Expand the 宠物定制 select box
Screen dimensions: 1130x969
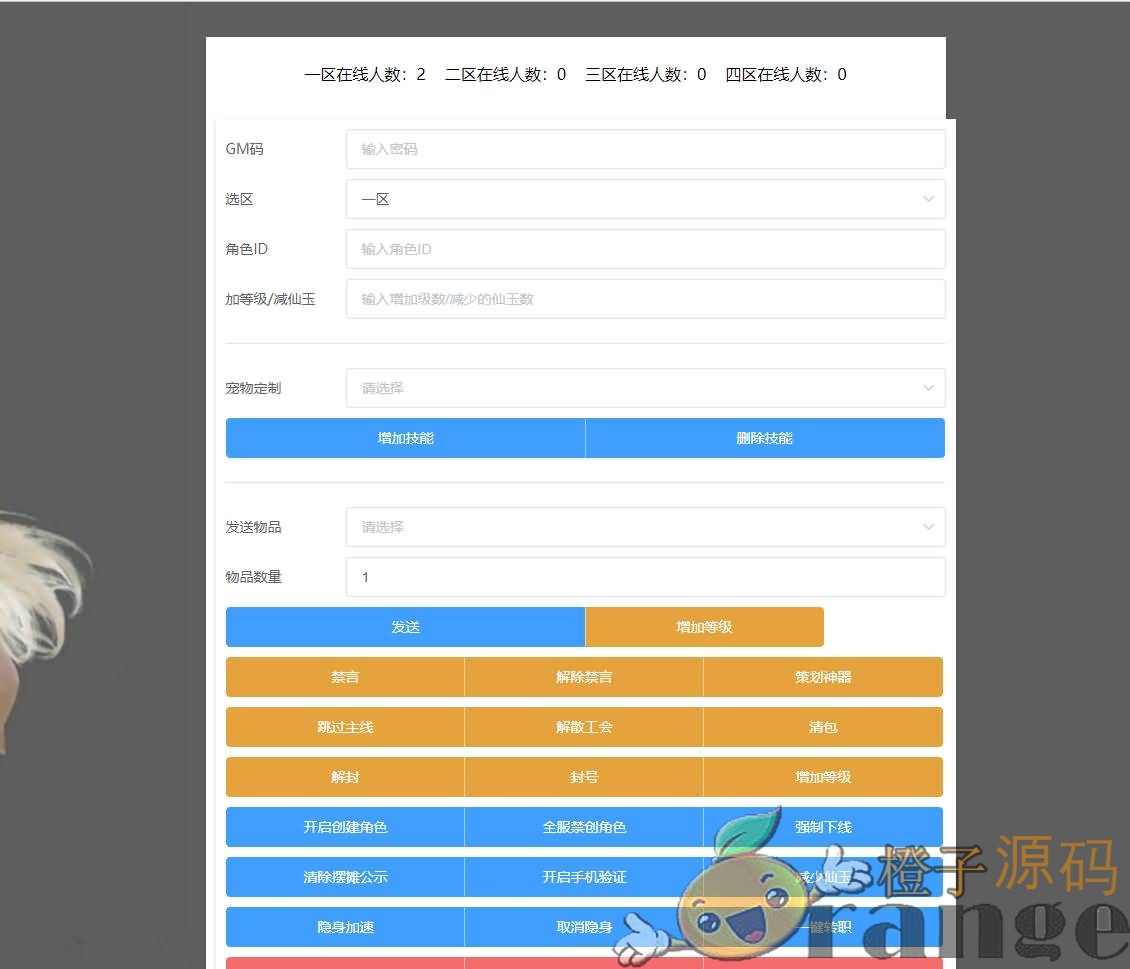point(645,388)
